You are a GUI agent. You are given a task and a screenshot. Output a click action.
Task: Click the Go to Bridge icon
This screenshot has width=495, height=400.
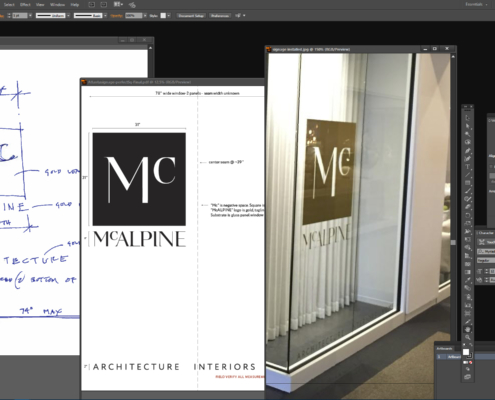[x=91, y=5]
